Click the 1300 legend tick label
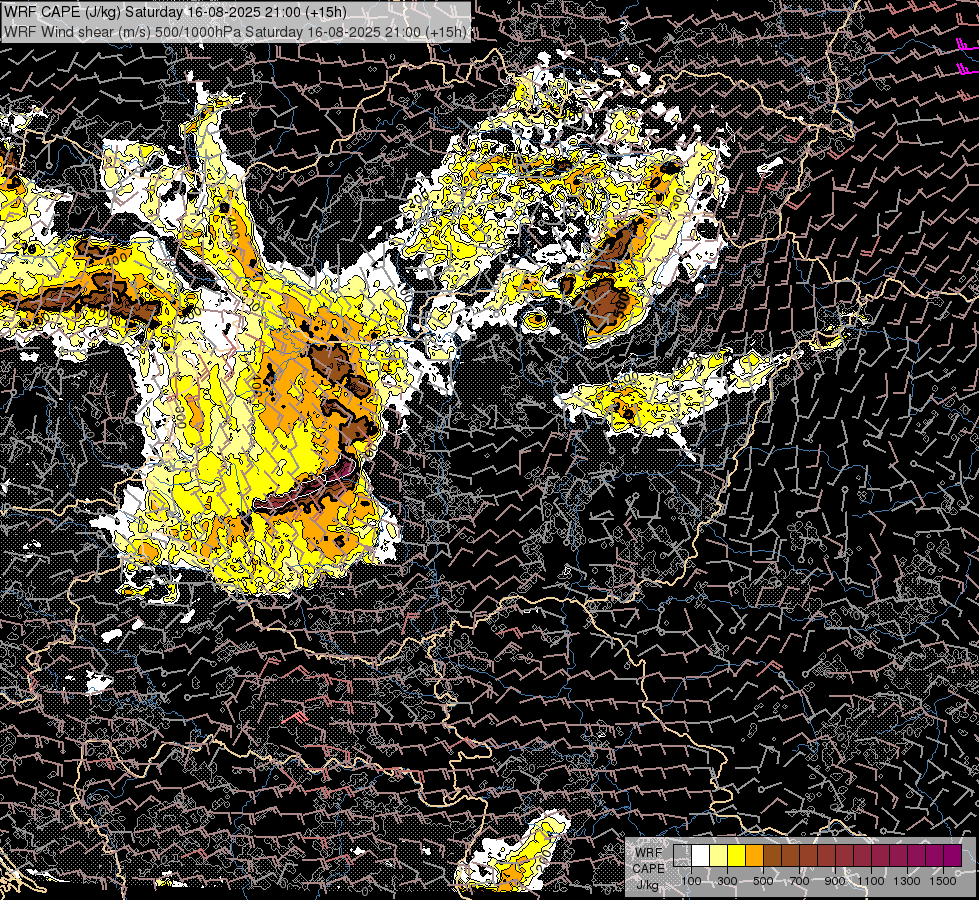979x900 pixels. (x=907, y=881)
